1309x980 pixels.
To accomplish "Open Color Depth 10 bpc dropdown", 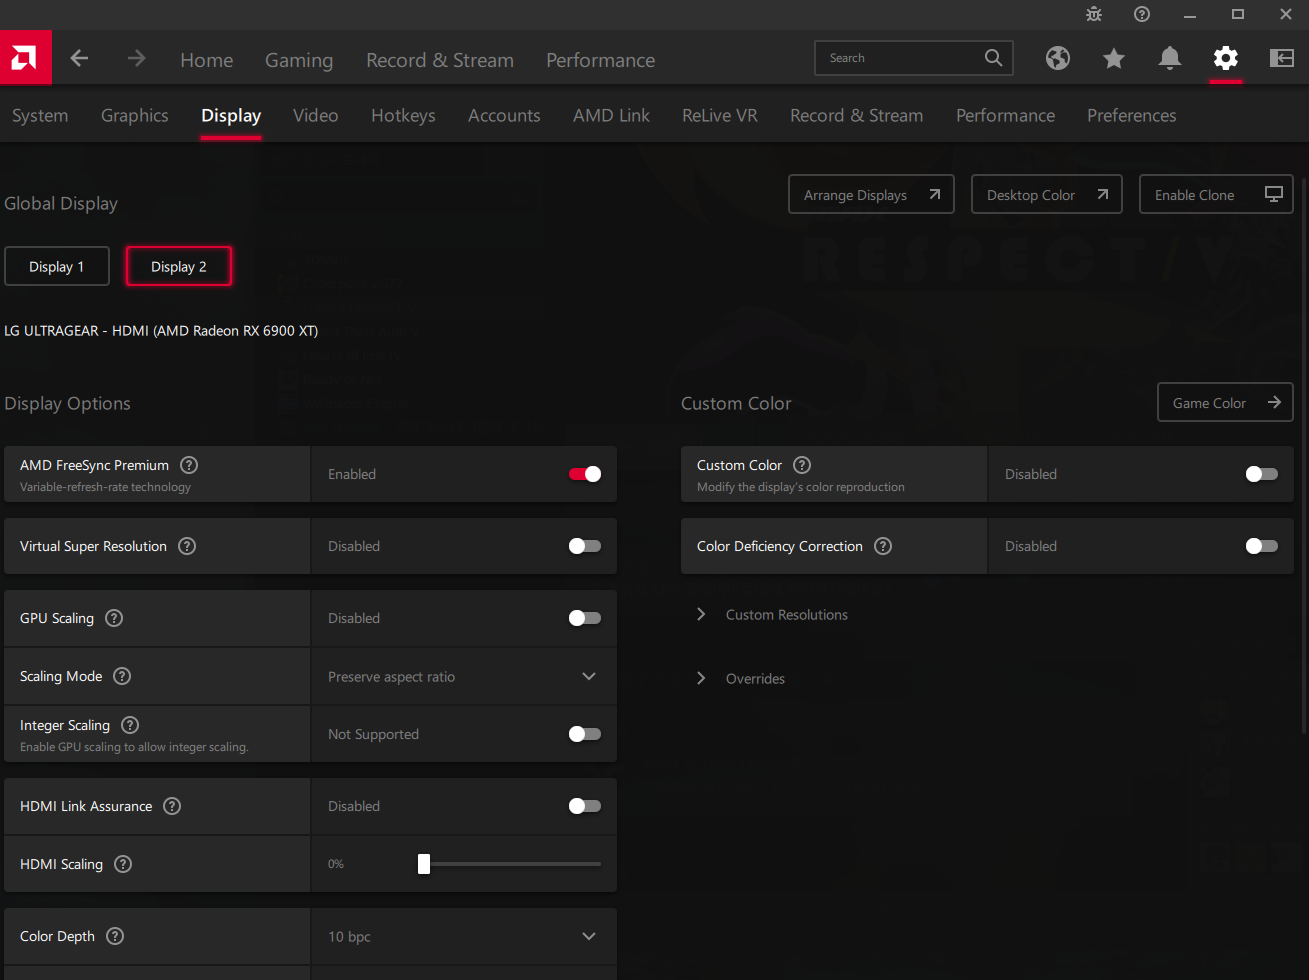I will click(464, 937).
